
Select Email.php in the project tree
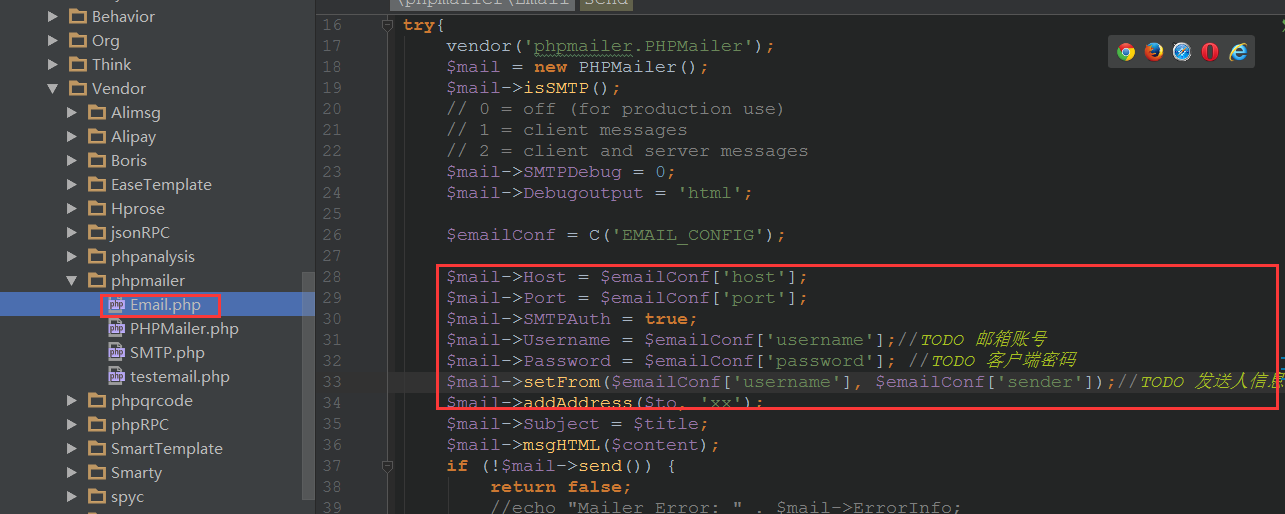pyautogui.click(x=165, y=305)
